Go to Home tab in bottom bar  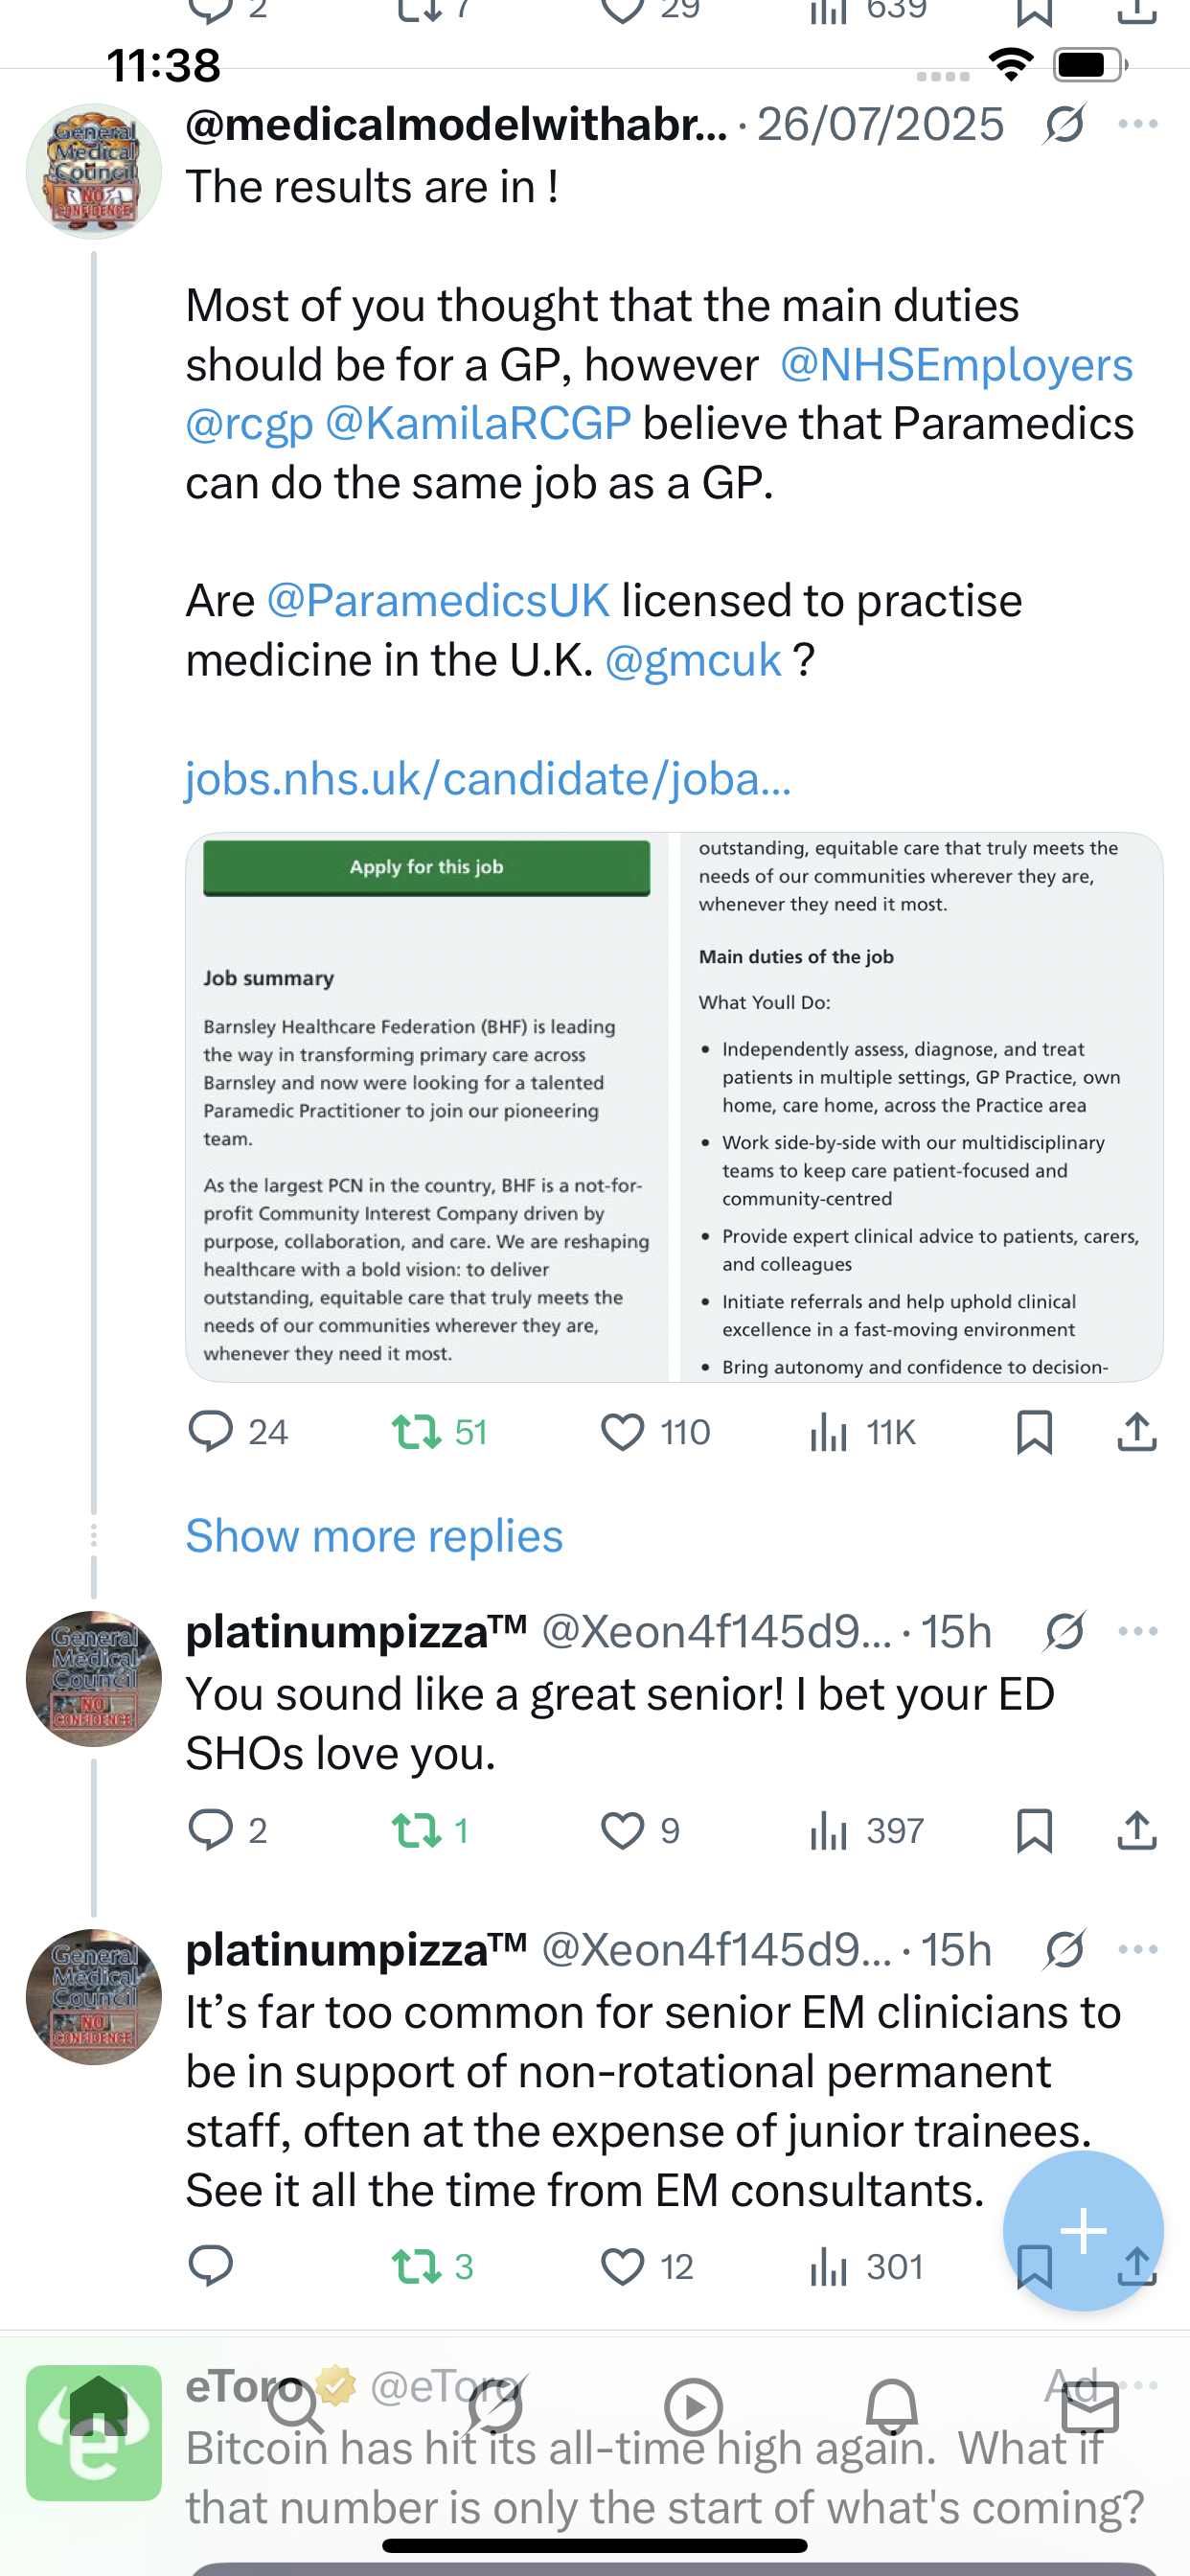click(97, 2408)
